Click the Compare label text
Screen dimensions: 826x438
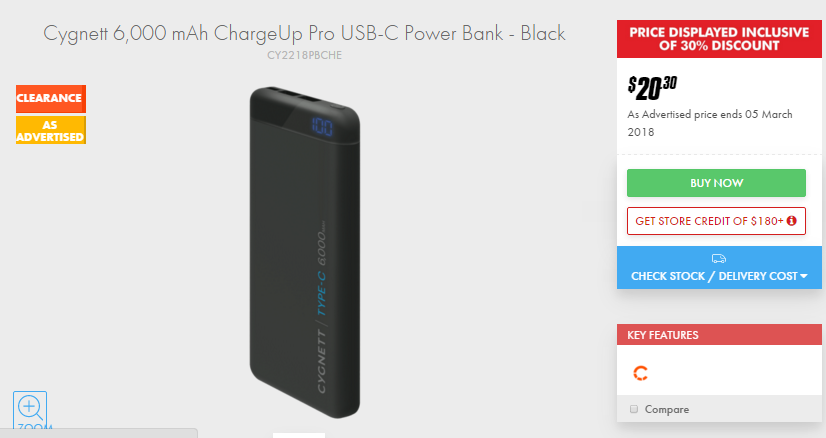click(666, 410)
